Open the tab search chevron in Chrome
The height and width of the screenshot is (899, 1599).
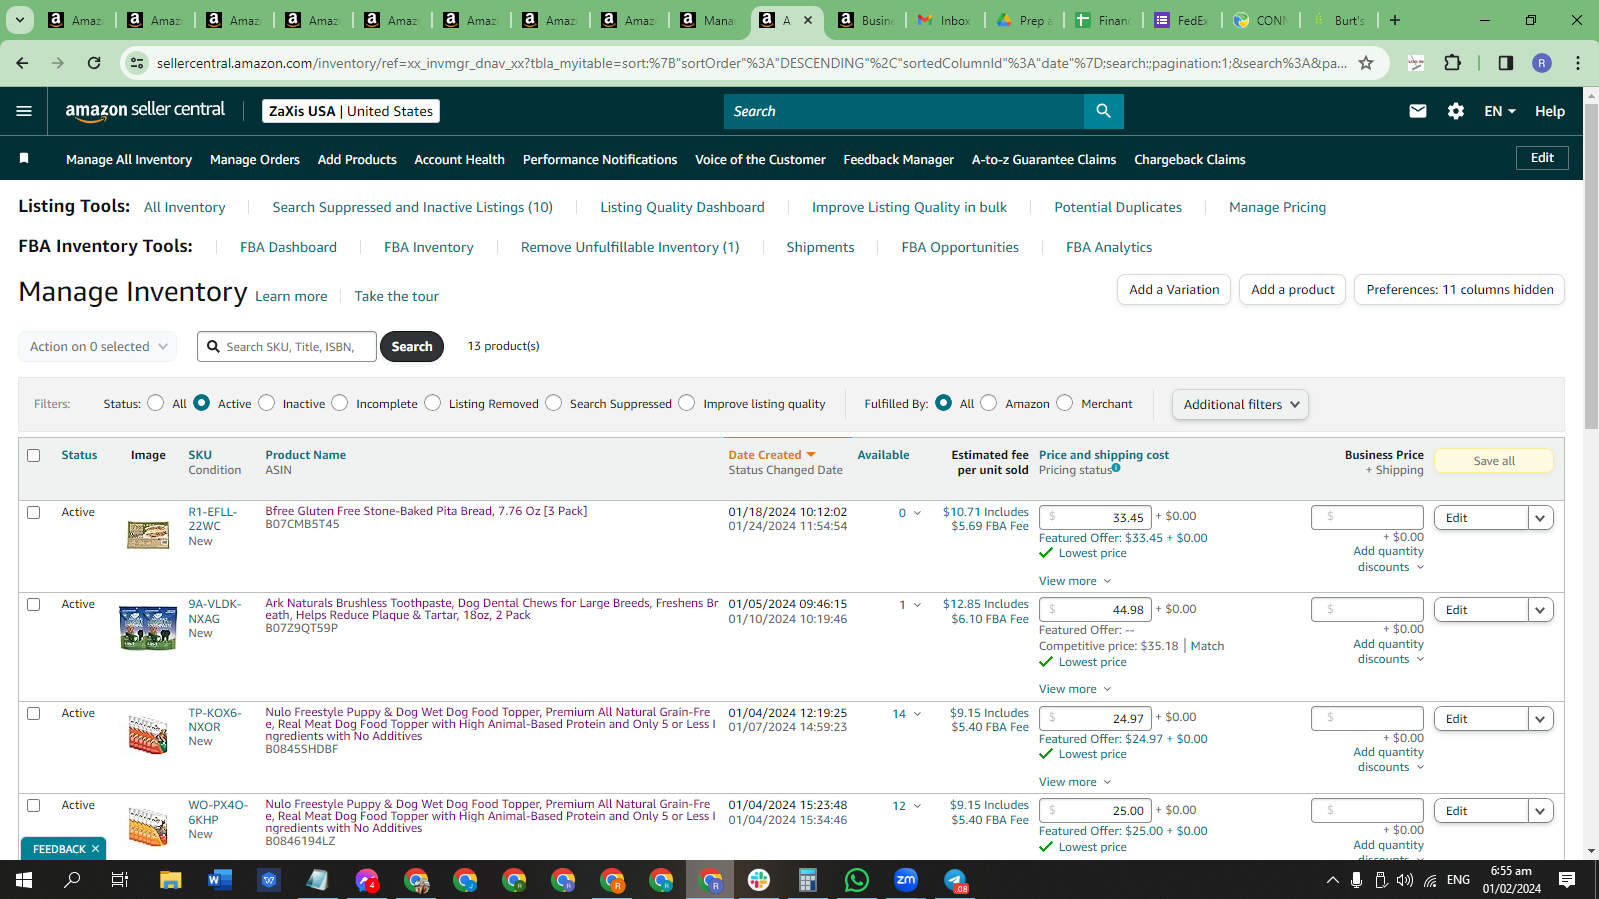pos(20,20)
